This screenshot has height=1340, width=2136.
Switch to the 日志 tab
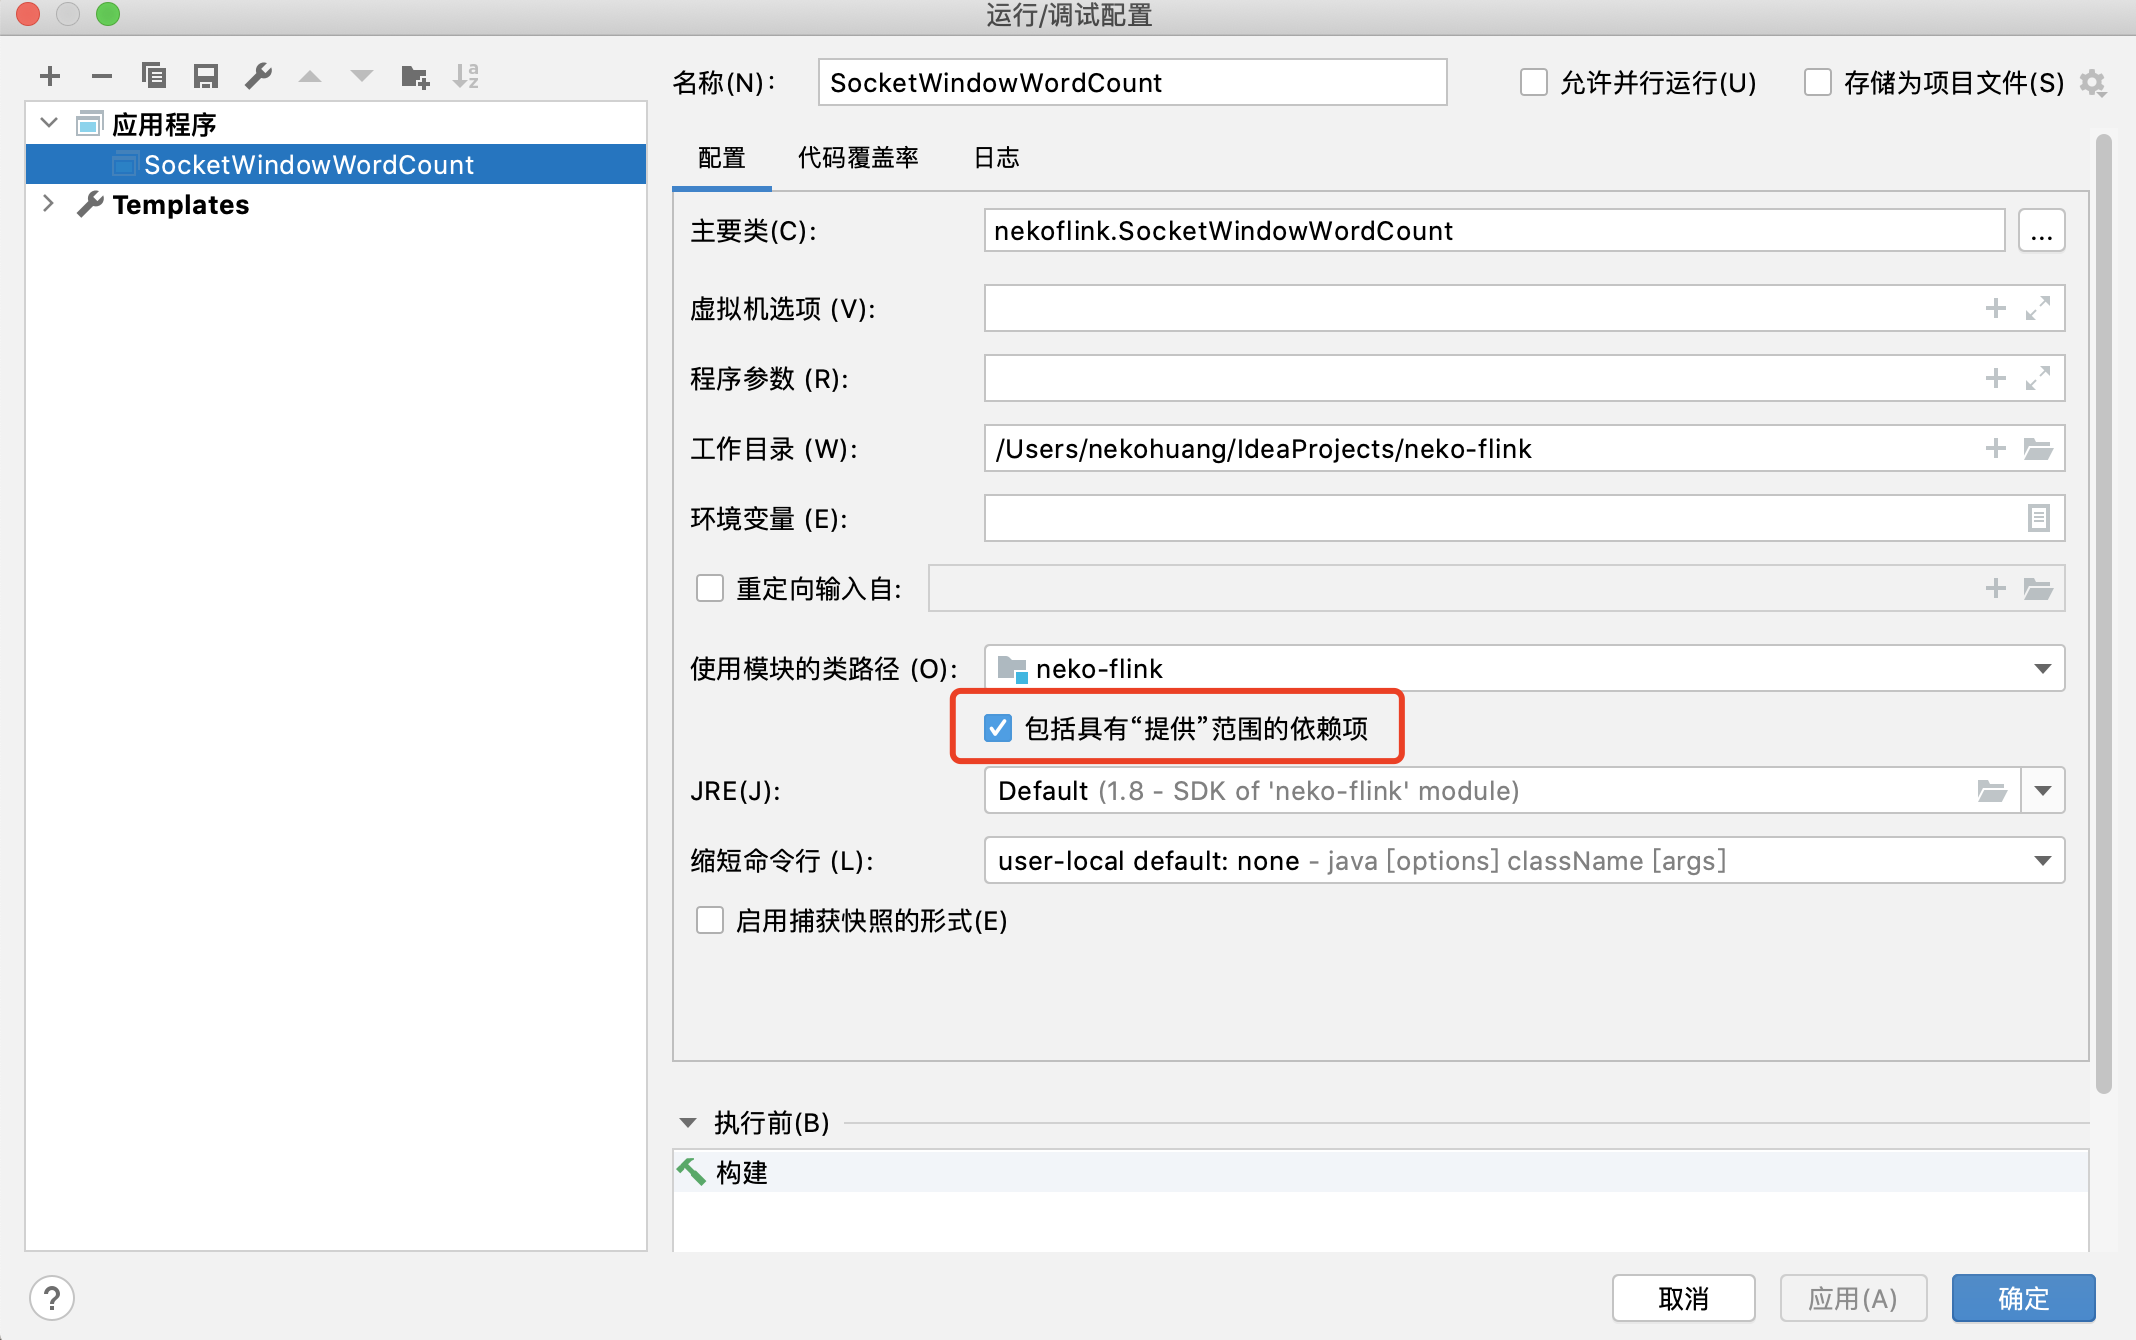coord(997,157)
